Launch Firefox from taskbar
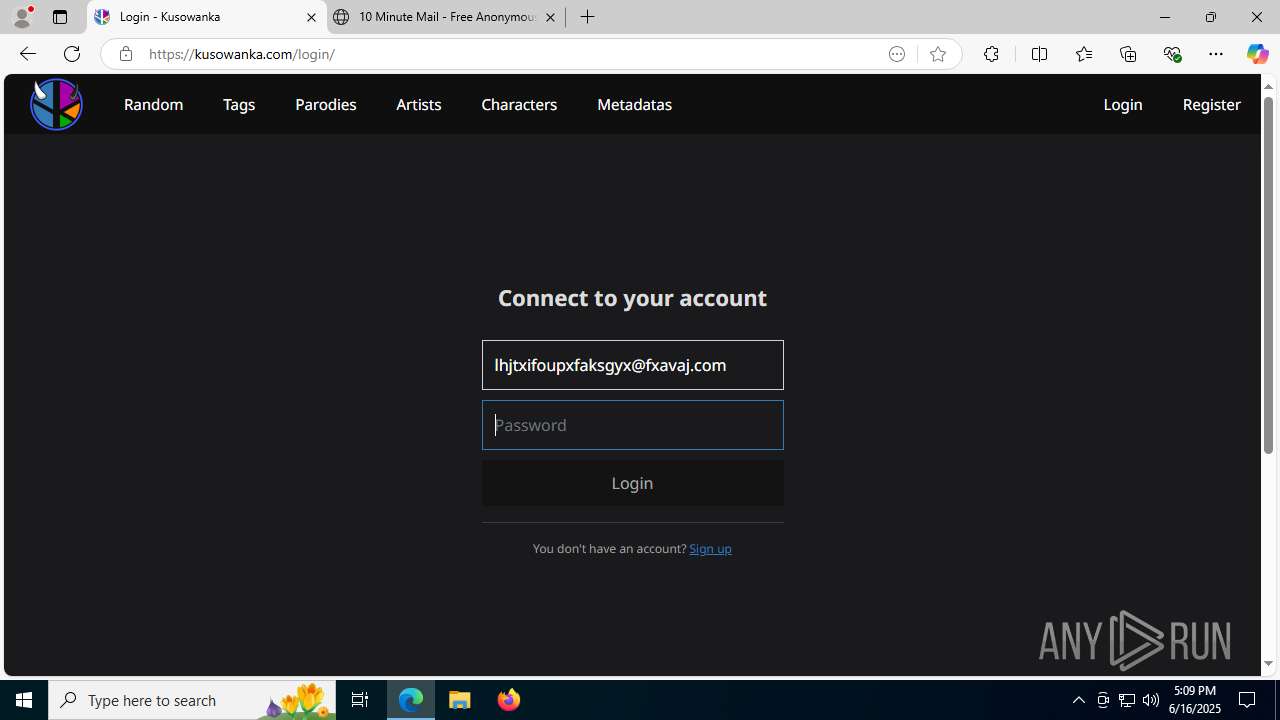 click(x=508, y=700)
